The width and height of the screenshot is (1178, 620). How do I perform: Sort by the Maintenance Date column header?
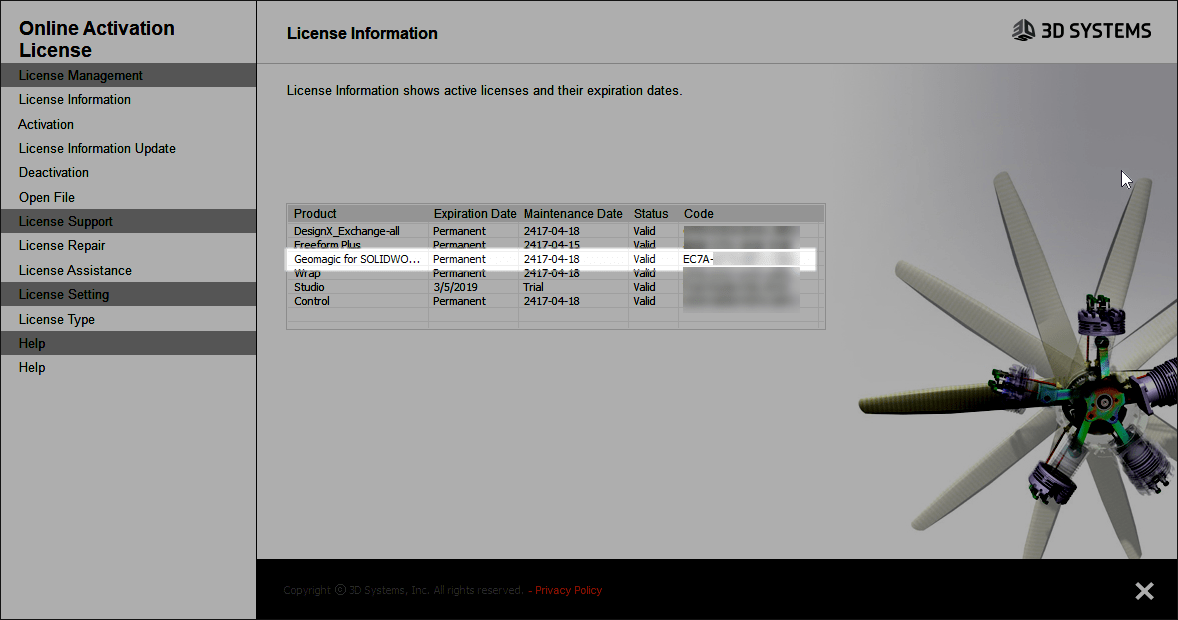pos(573,213)
